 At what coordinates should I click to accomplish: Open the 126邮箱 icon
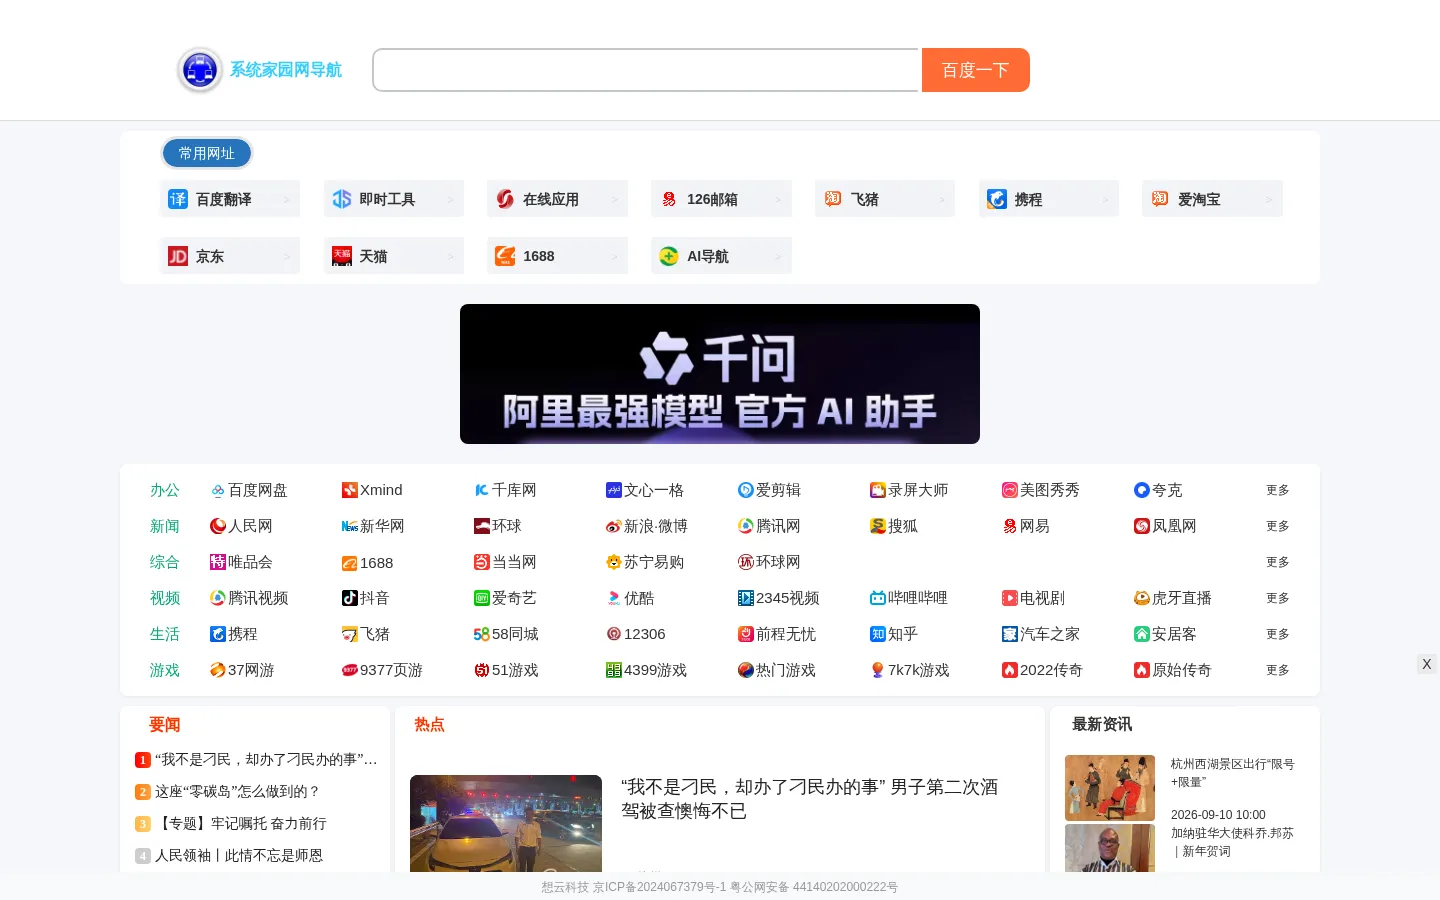(669, 199)
